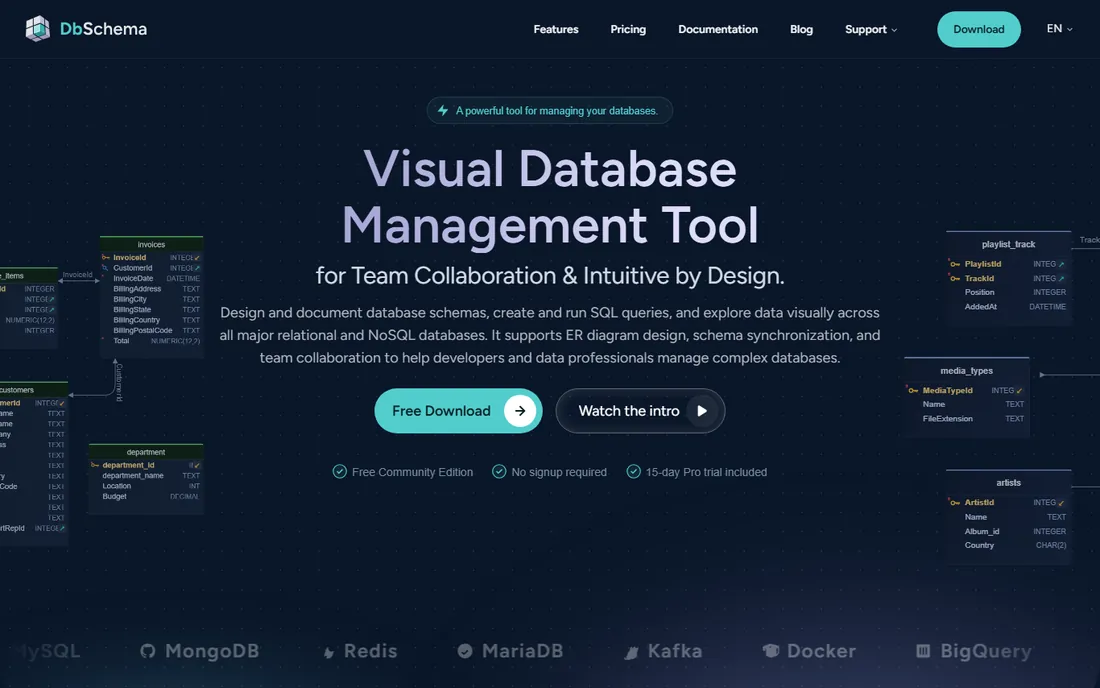Image resolution: width=1100 pixels, height=688 pixels.
Task: Open the EN language selector
Action: coord(1059,29)
